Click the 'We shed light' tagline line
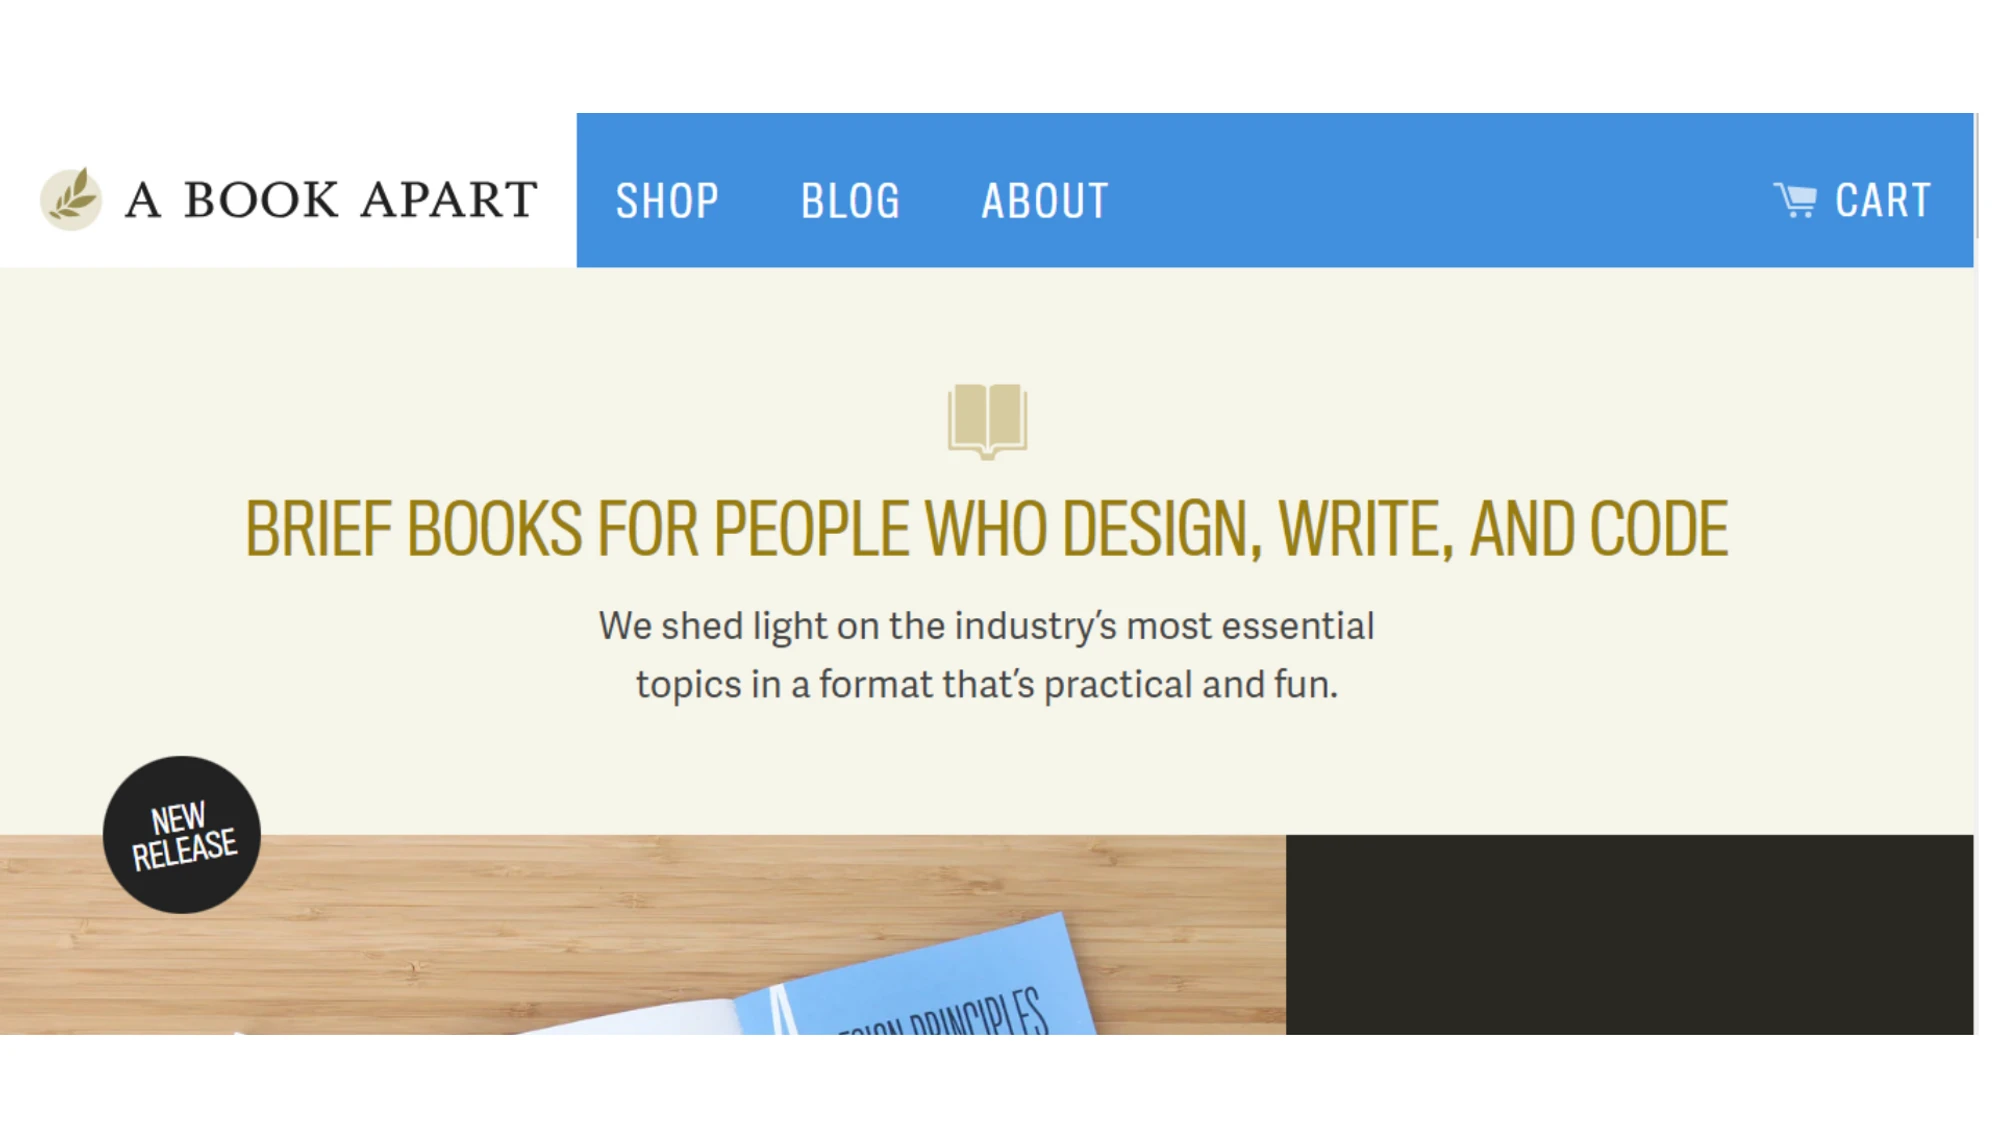This screenshot has height=1125, width=2000. (x=986, y=626)
